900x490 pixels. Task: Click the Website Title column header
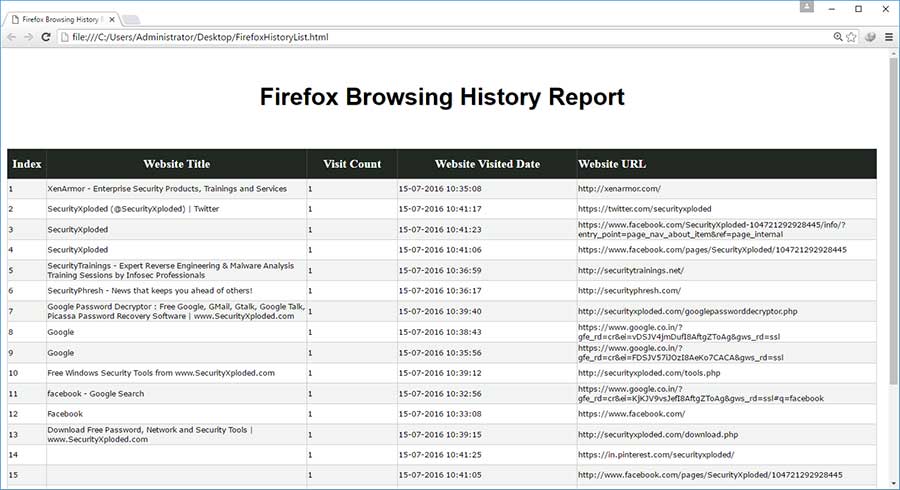pyautogui.click(x=176, y=164)
